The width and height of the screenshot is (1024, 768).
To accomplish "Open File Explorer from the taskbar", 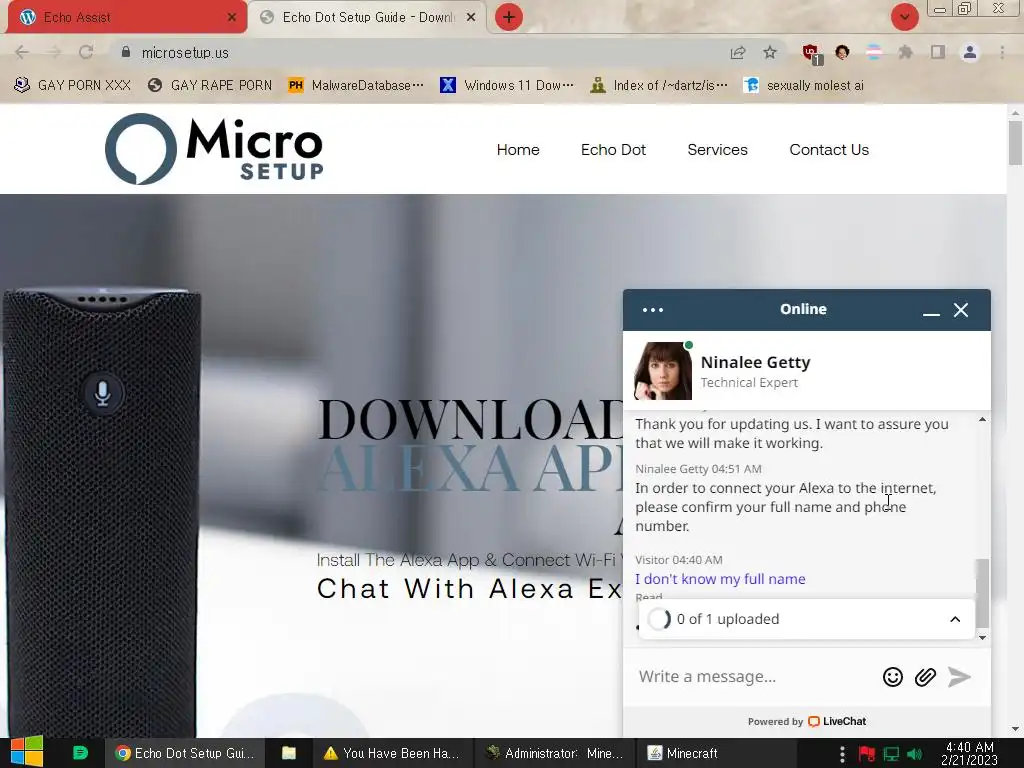I will tap(289, 753).
